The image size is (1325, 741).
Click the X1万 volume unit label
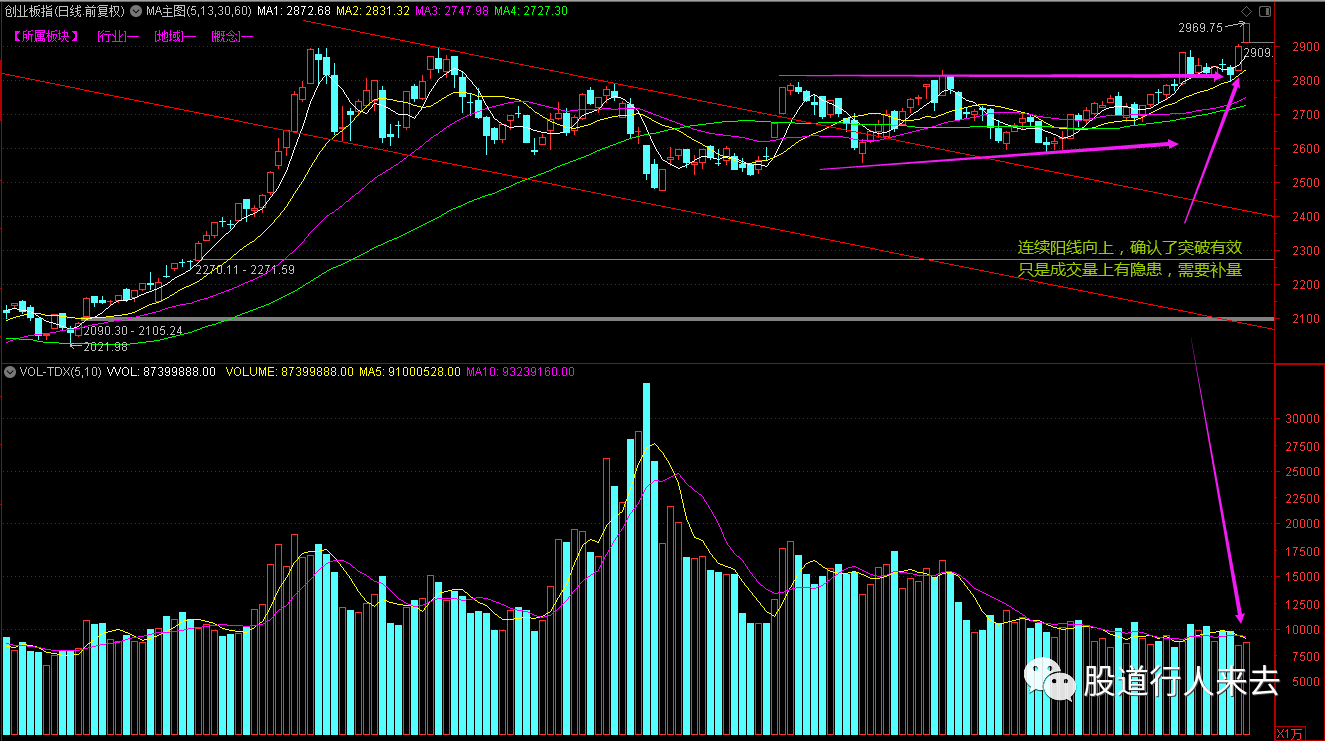[1291, 733]
